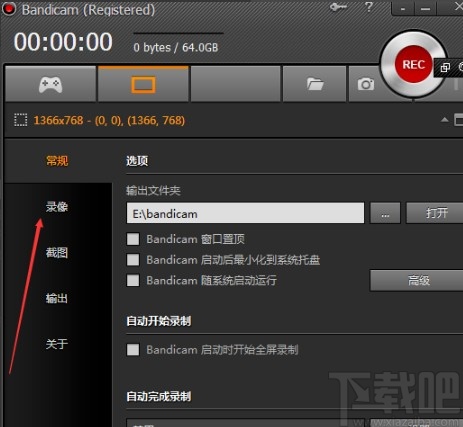Click the 输出文件夹 label
Screen dimensions: 463x427
tap(153, 191)
